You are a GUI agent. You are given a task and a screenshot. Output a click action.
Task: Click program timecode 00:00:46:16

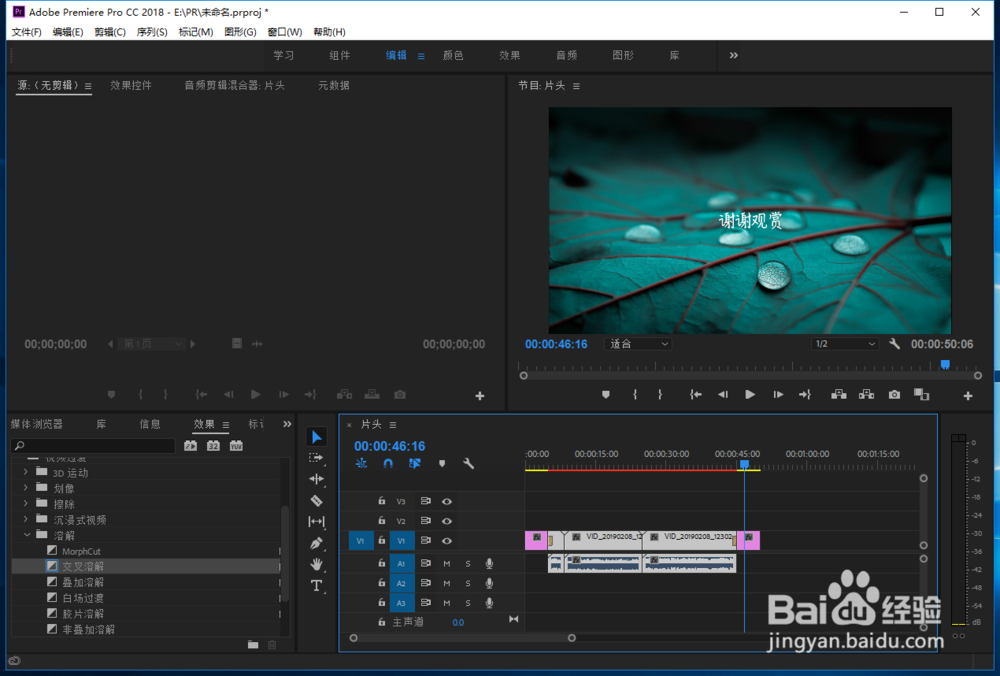555,344
